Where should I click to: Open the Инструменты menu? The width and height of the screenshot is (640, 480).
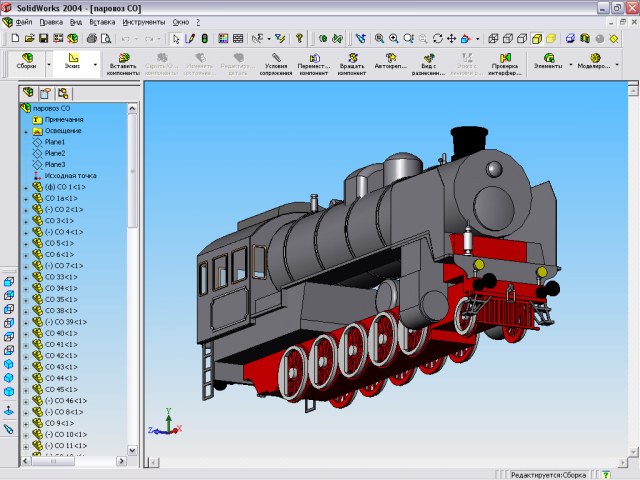pyautogui.click(x=144, y=21)
